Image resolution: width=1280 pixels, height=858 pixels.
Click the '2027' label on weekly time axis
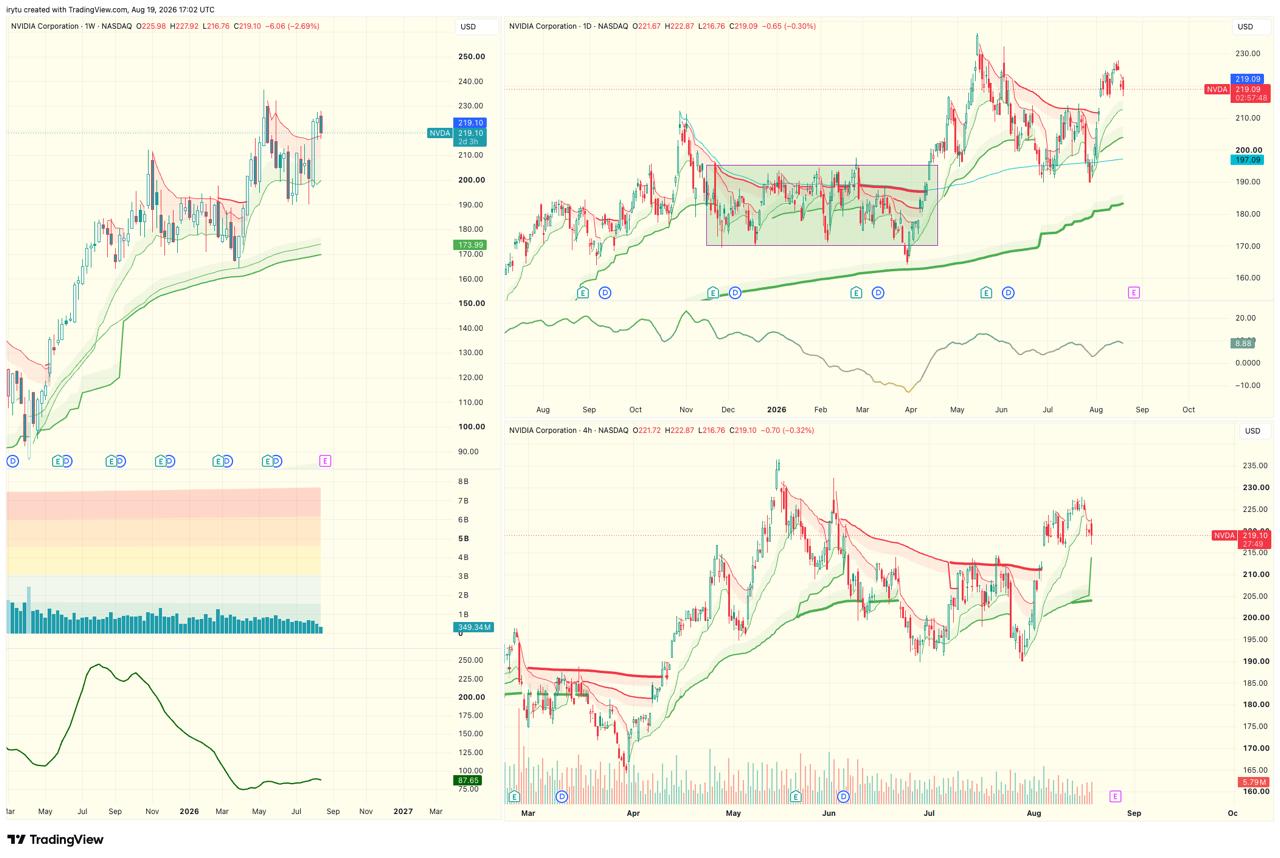click(x=403, y=811)
